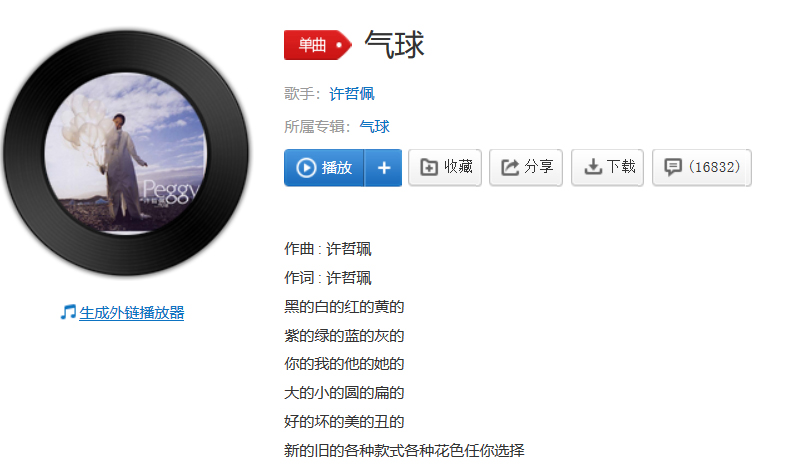Open comments speech bubble icon
The image size is (807, 469).
tap(673, 167)
